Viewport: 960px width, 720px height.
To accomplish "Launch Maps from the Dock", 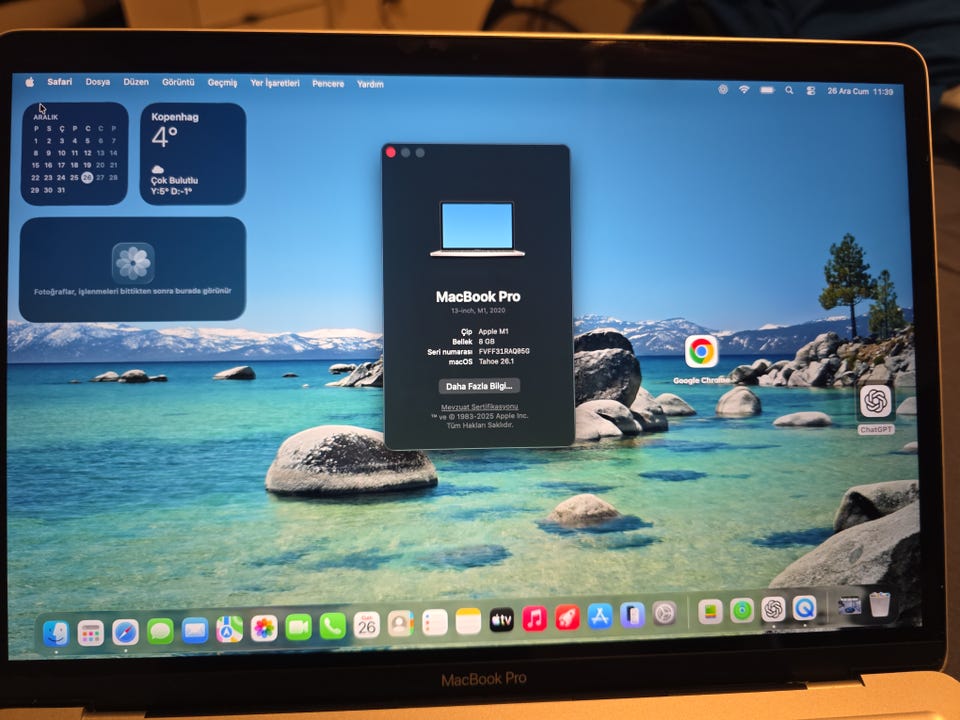I will [x=230, y=629].
